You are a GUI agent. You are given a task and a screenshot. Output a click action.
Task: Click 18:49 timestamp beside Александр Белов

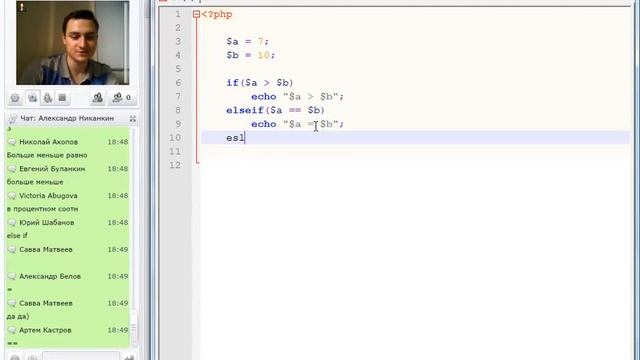[x=118, y=277]
